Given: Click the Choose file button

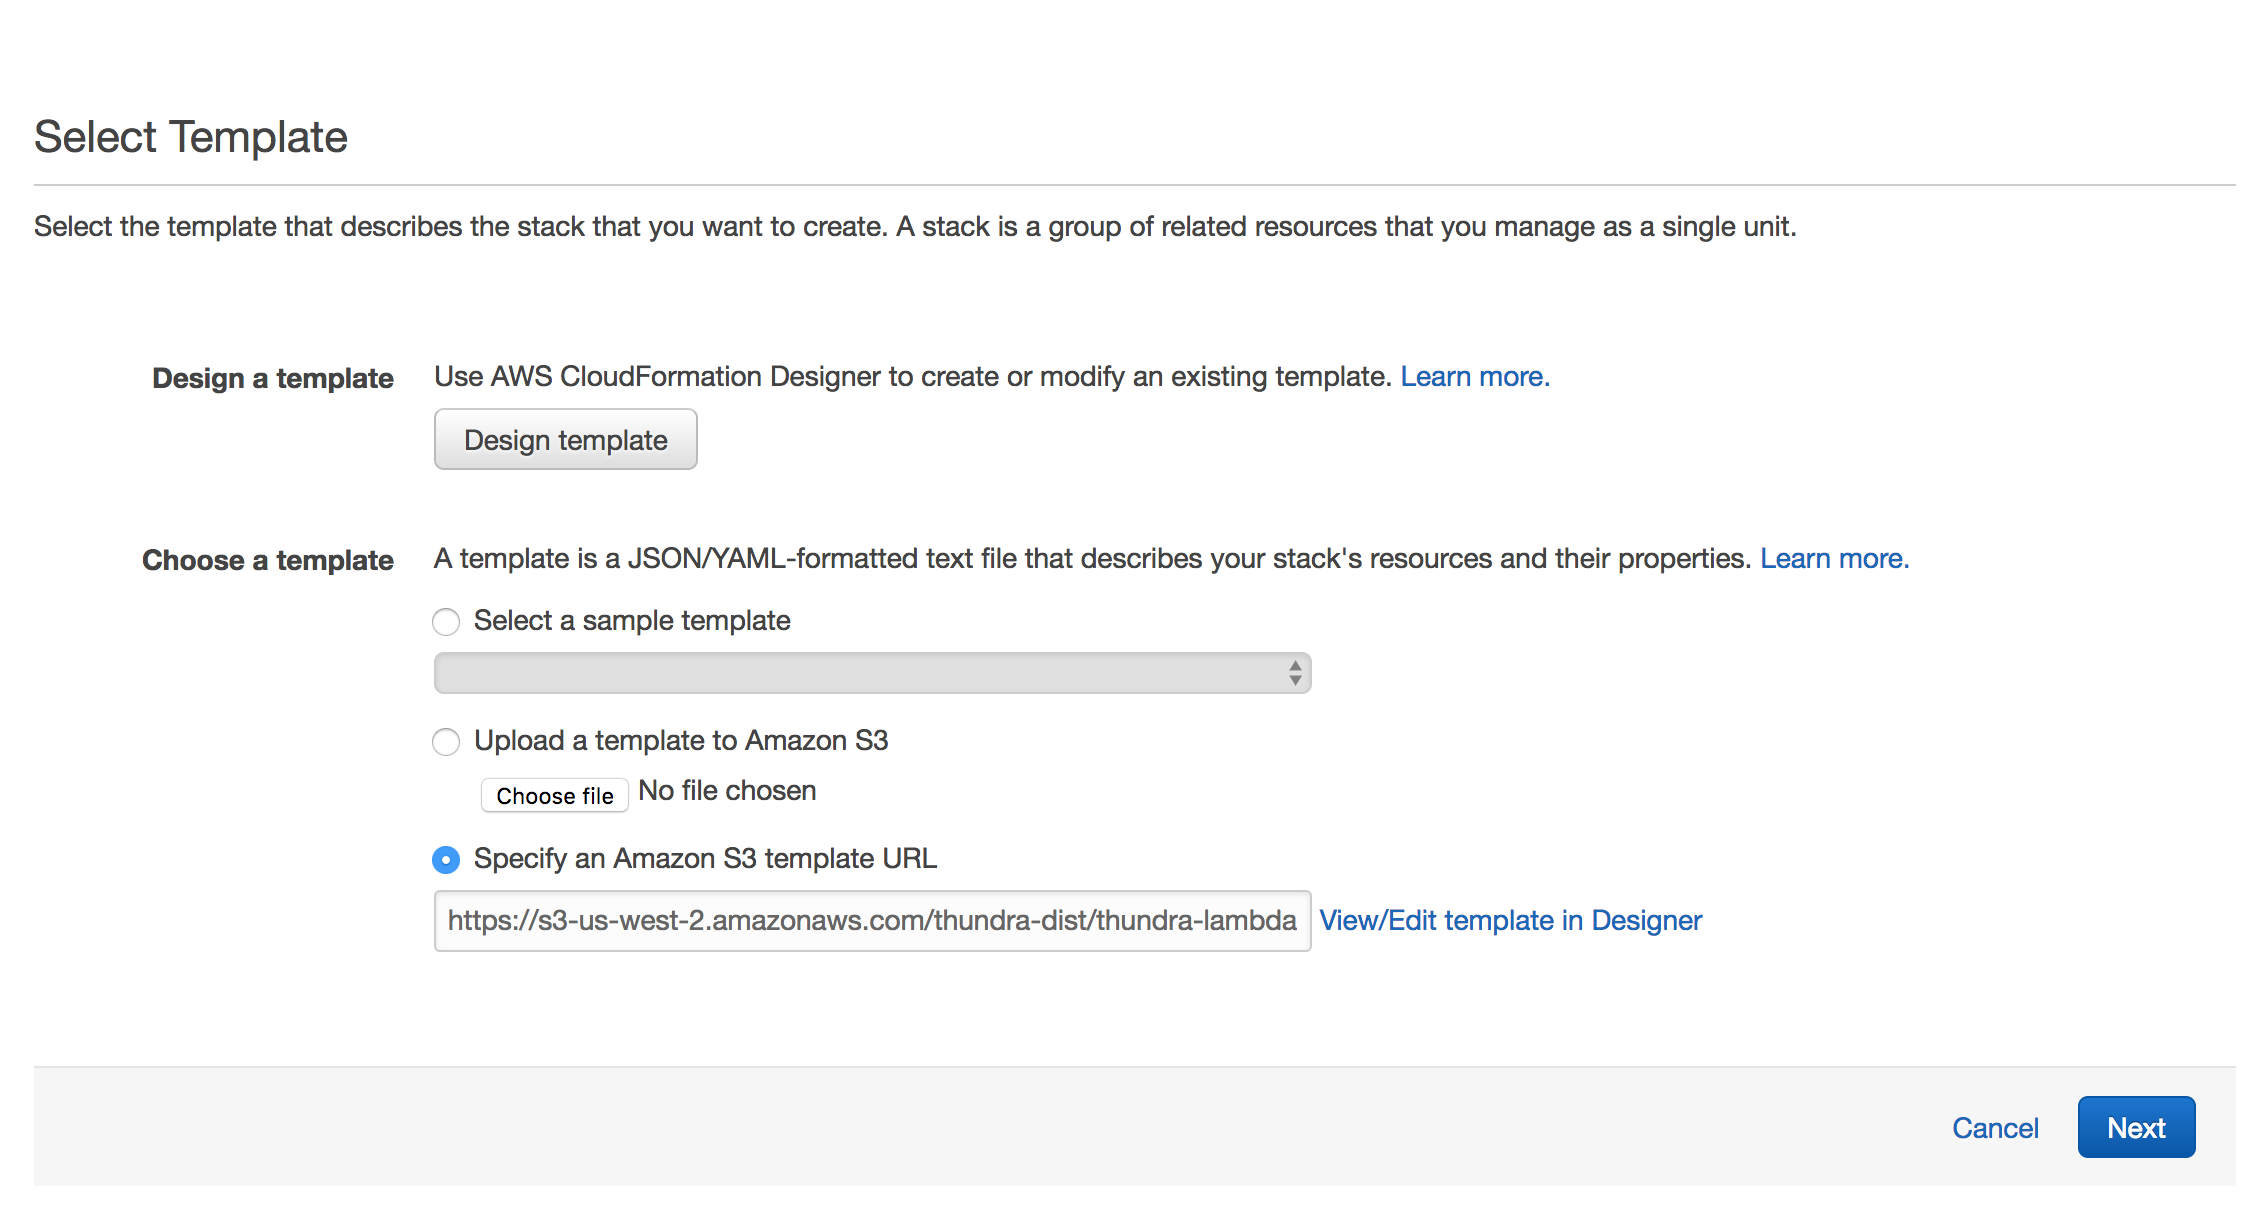Looking at the screenshot, I should [555, 795].
